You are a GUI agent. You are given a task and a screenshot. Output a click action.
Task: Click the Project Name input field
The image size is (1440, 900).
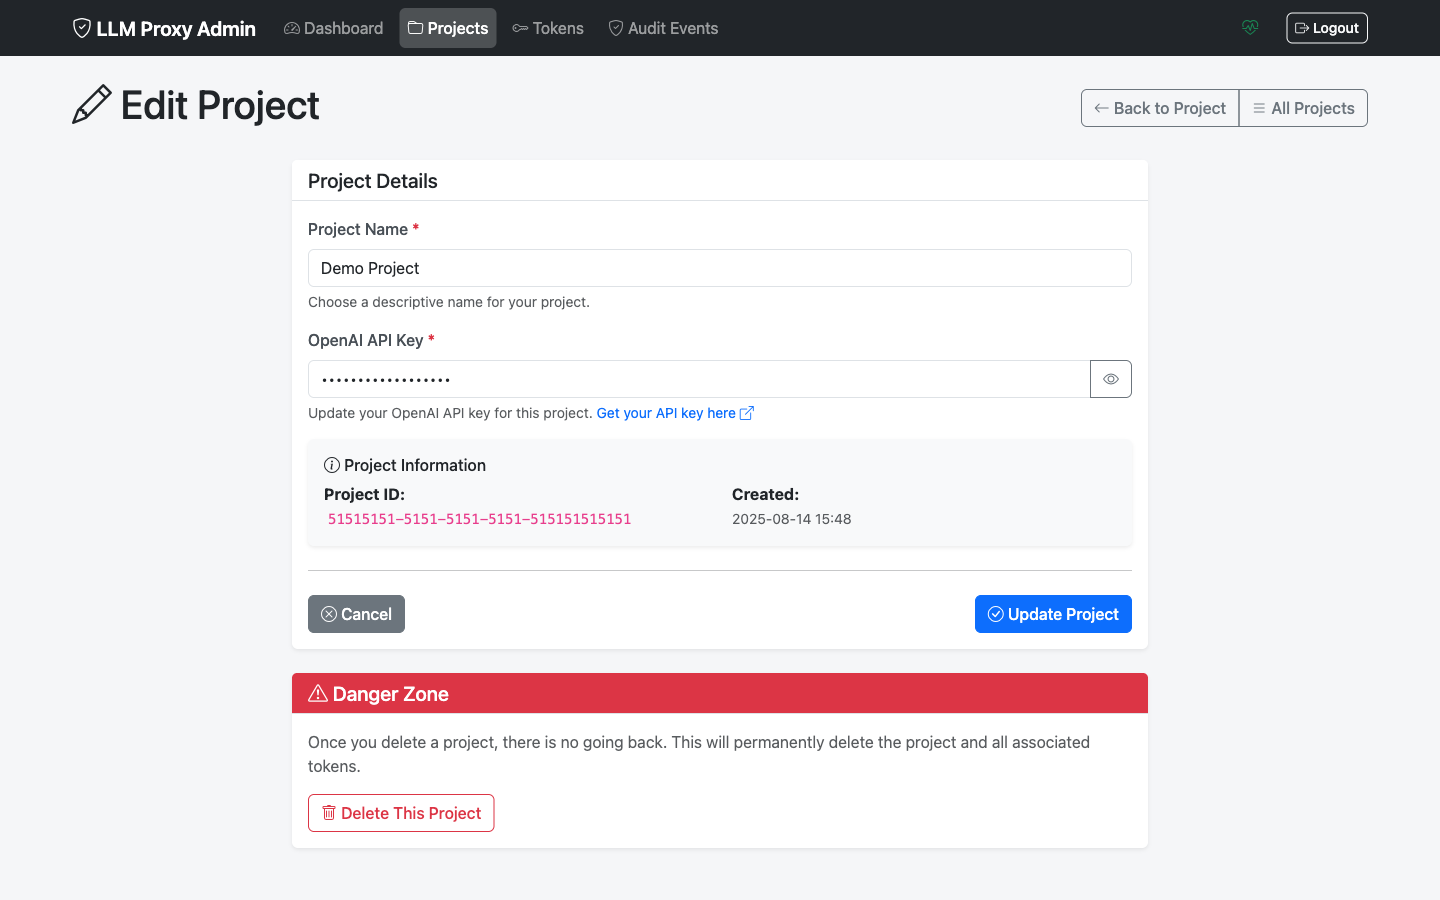(720, 268)
